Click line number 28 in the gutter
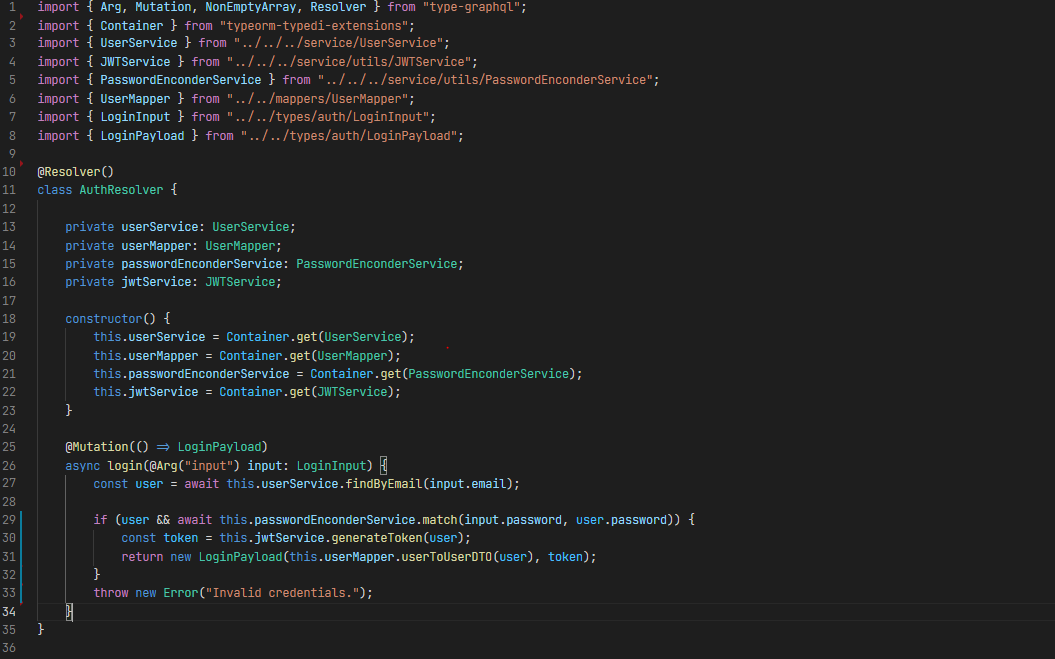 [x=9, y=502]
